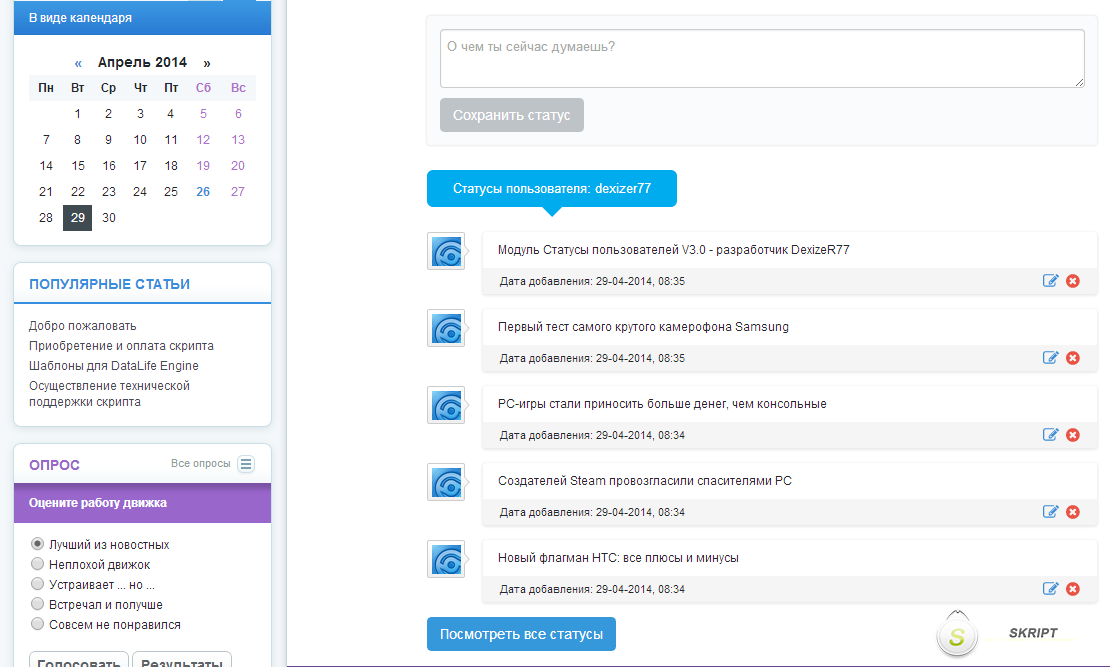Click the 'Результаты' poll button
Viewport: 1110px width, 667px height.
(182, 659)
